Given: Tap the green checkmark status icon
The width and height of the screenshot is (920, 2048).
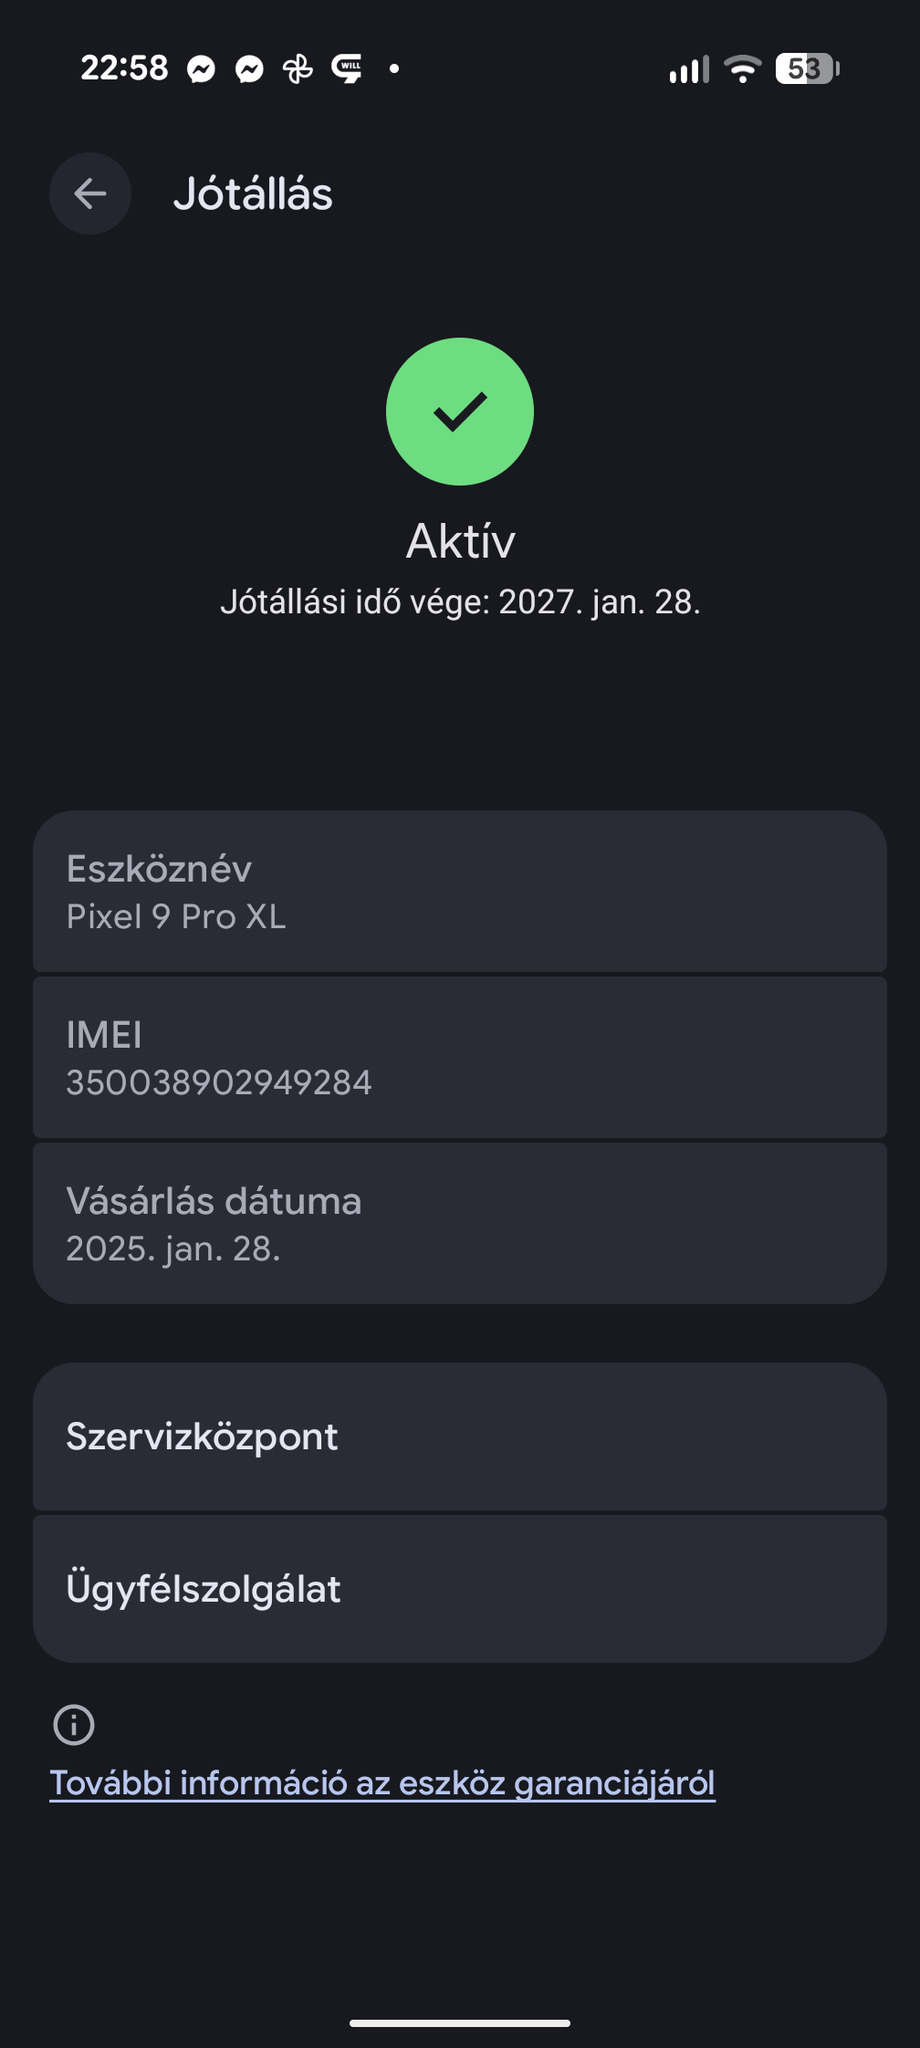Looking at the screenshot, I should point(460,412).
